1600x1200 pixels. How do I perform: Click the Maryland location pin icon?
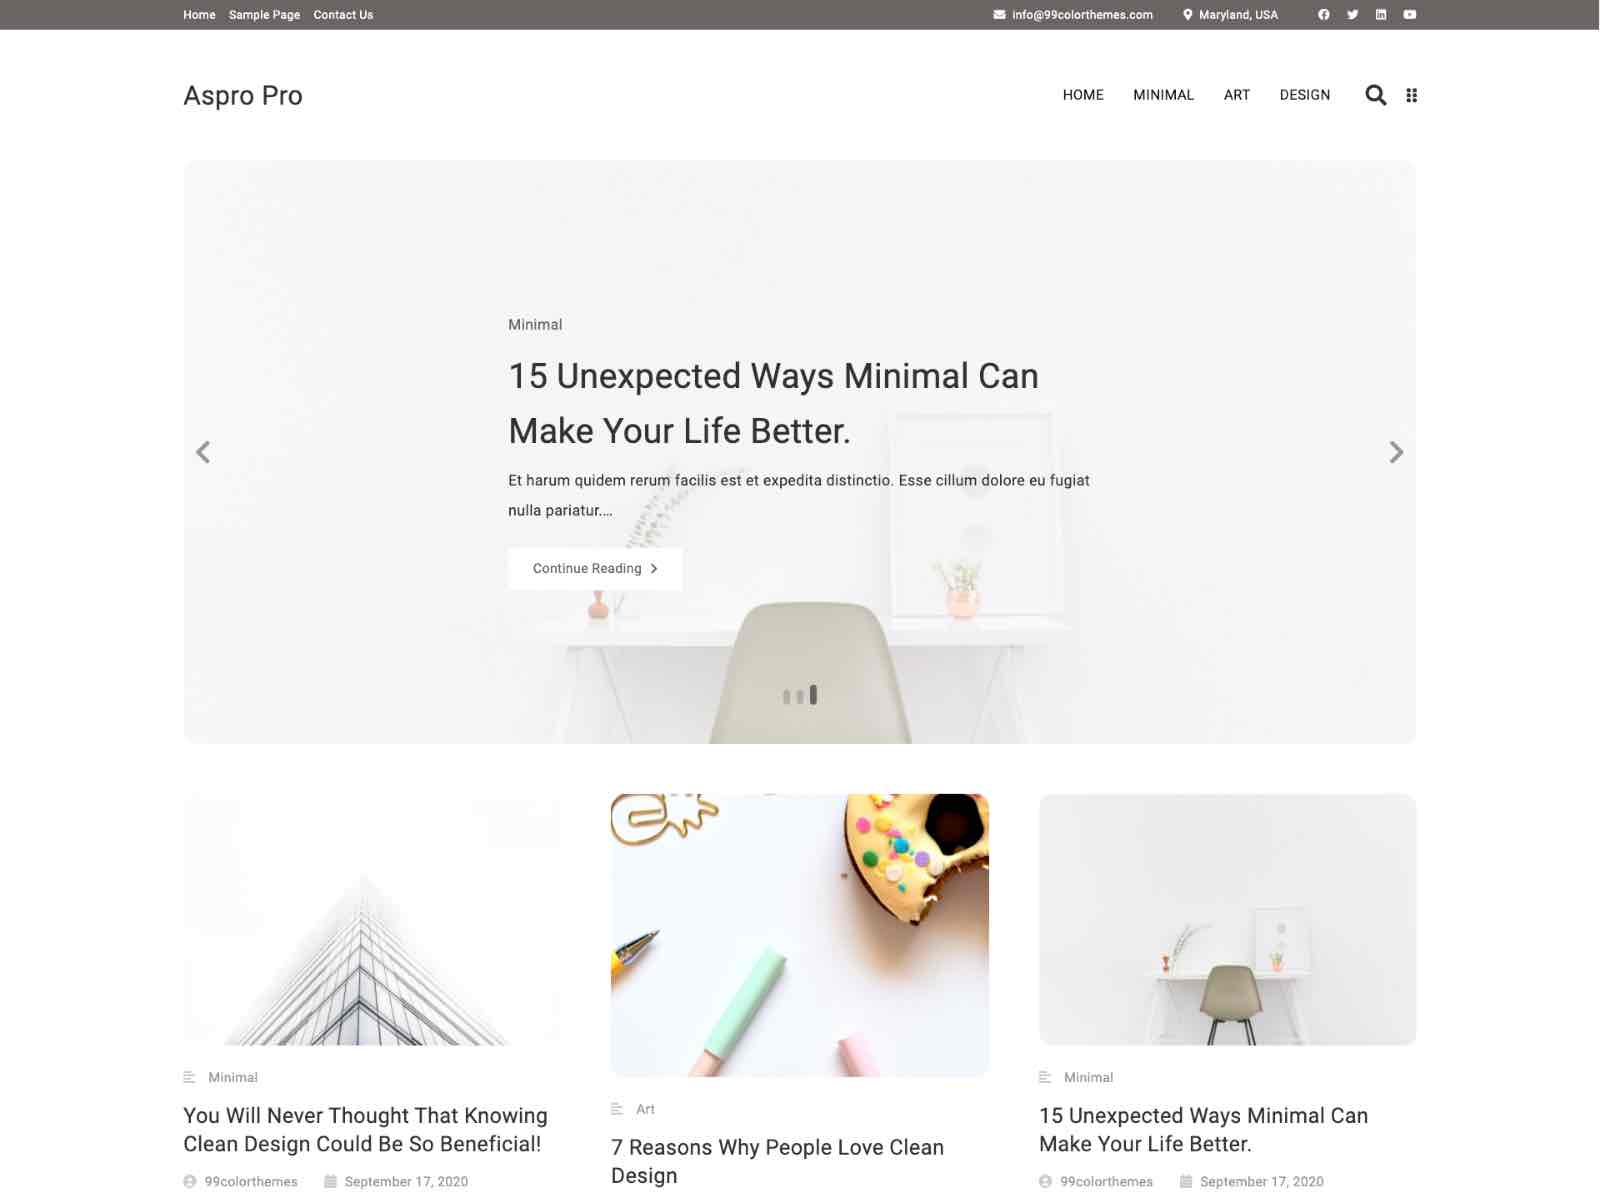(x=1188, y=15)
